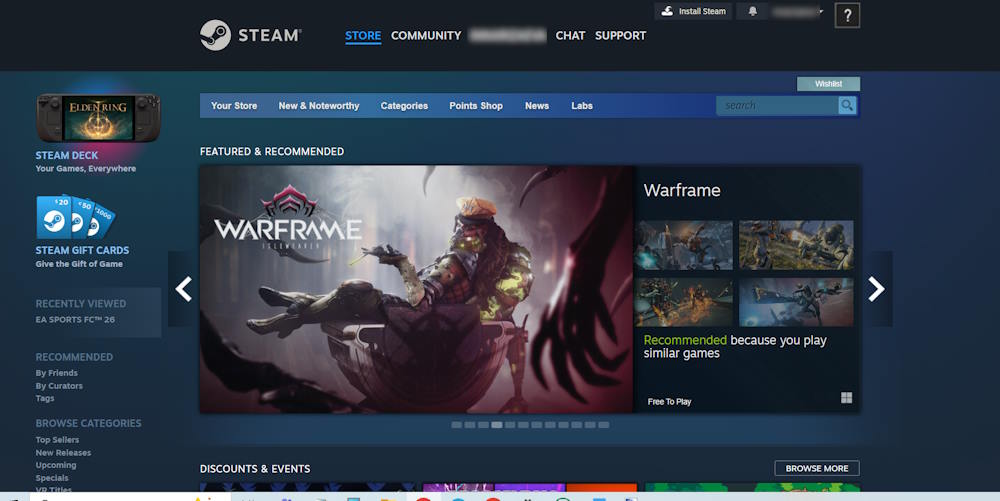1000x501 pixels.
Task: Open the Warframe main banner image
Action: point(416,289)
